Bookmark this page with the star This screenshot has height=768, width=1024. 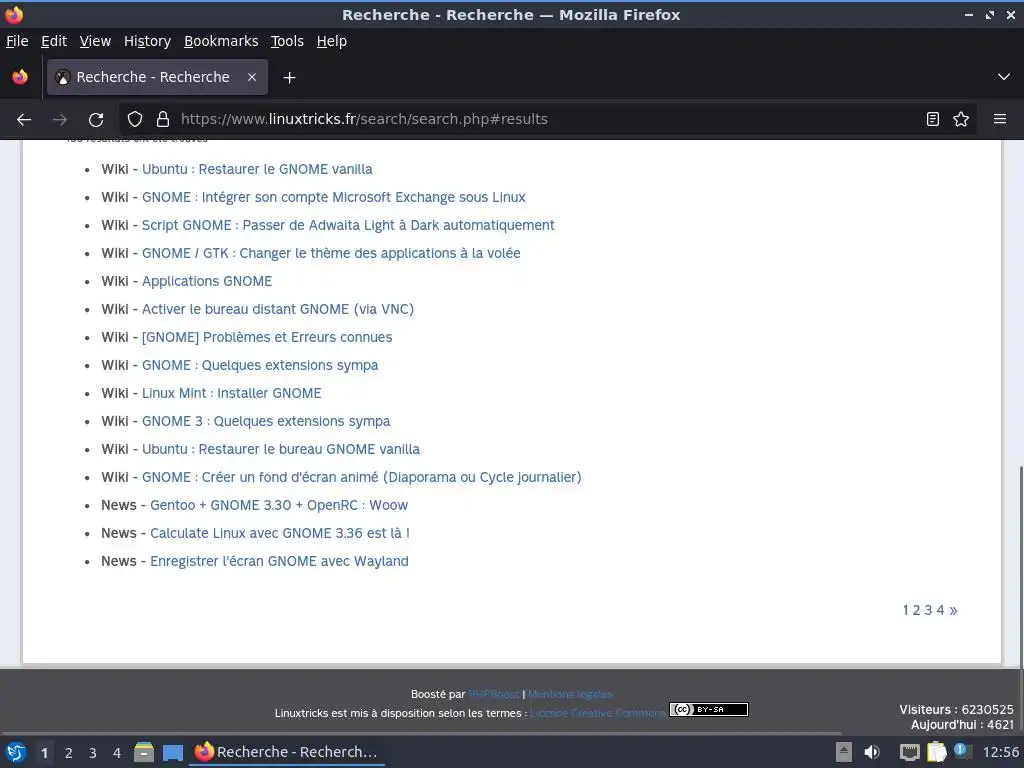[x=961, y=120]
